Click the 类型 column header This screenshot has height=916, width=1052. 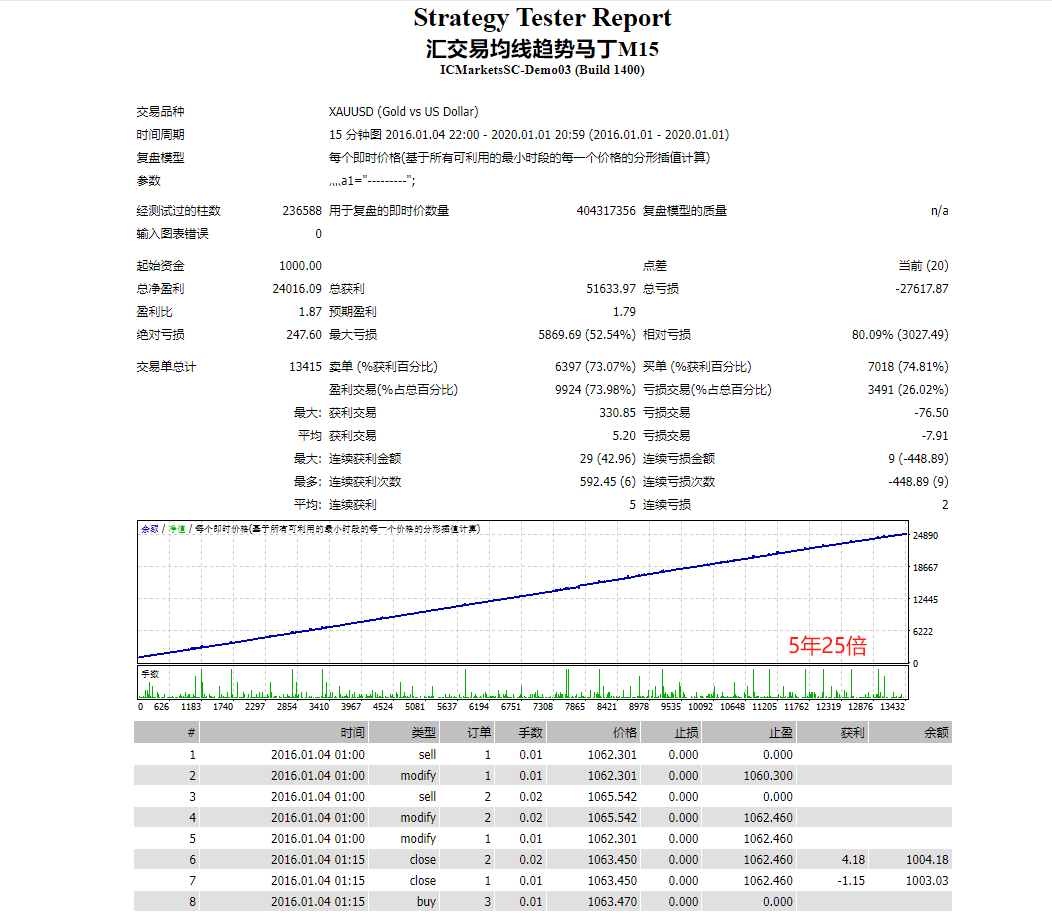(x=405, y=732)
